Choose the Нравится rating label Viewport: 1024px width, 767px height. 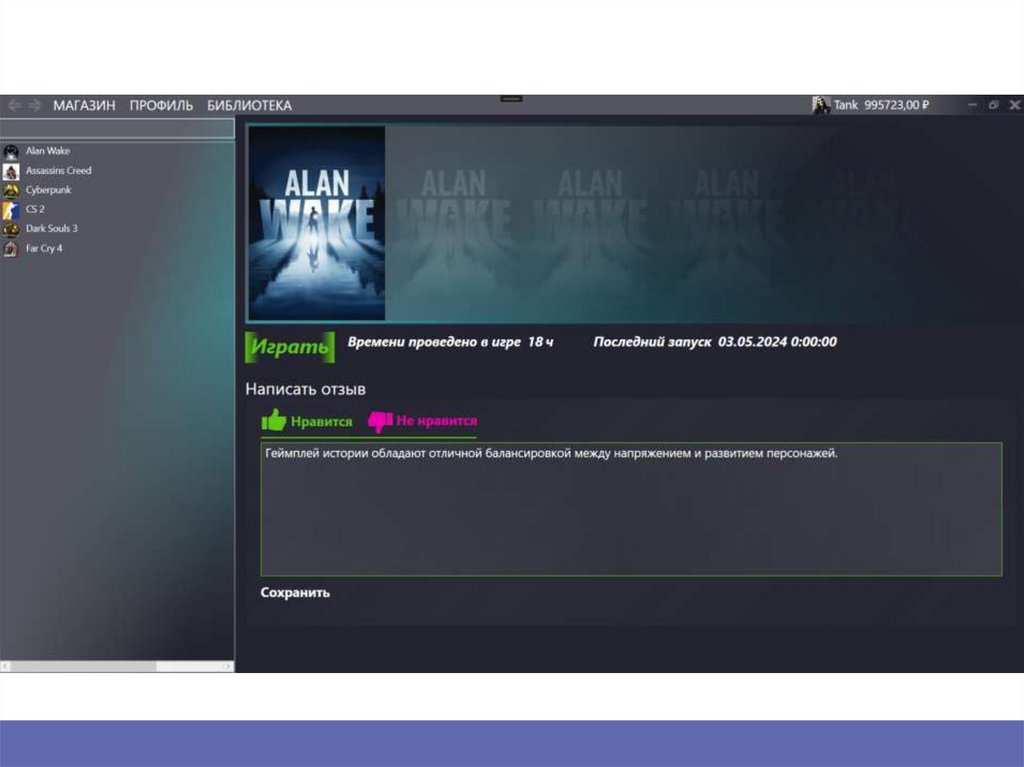coord(321,422)
